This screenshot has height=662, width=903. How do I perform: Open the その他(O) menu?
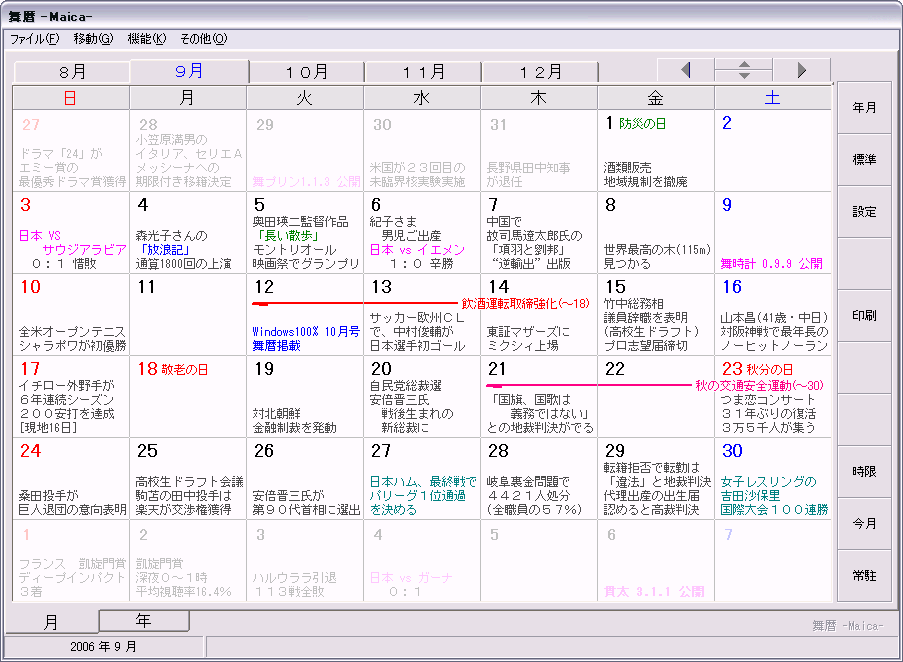point(203,39)
